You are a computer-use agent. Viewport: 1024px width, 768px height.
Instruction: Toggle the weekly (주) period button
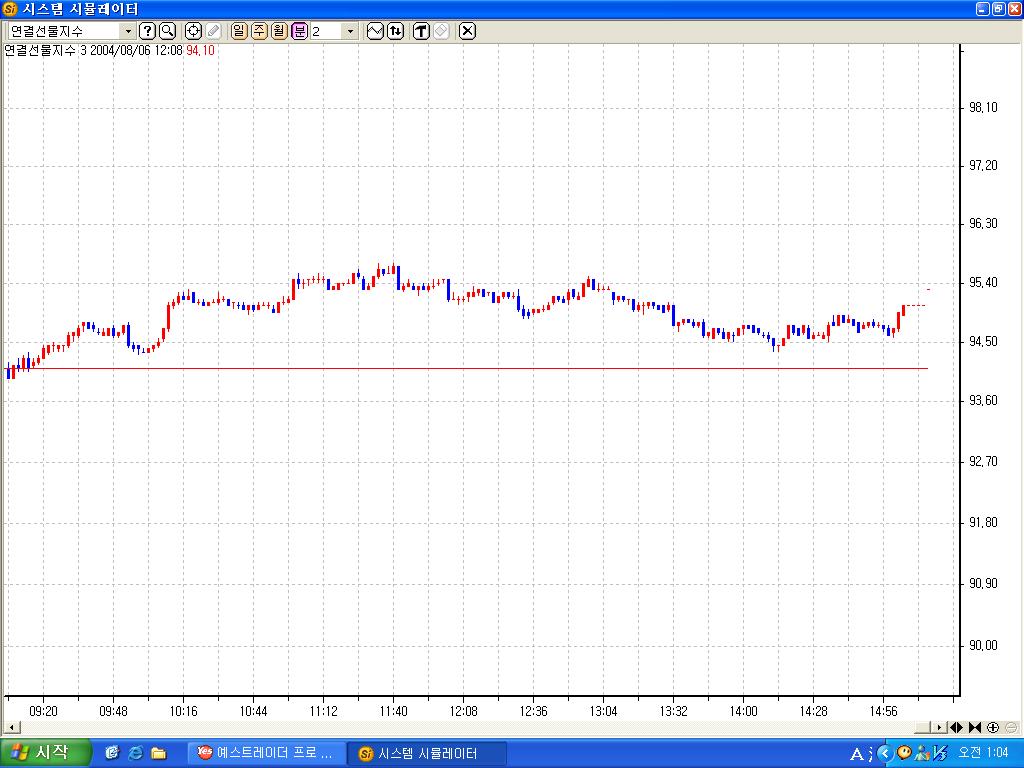(259, 31)
